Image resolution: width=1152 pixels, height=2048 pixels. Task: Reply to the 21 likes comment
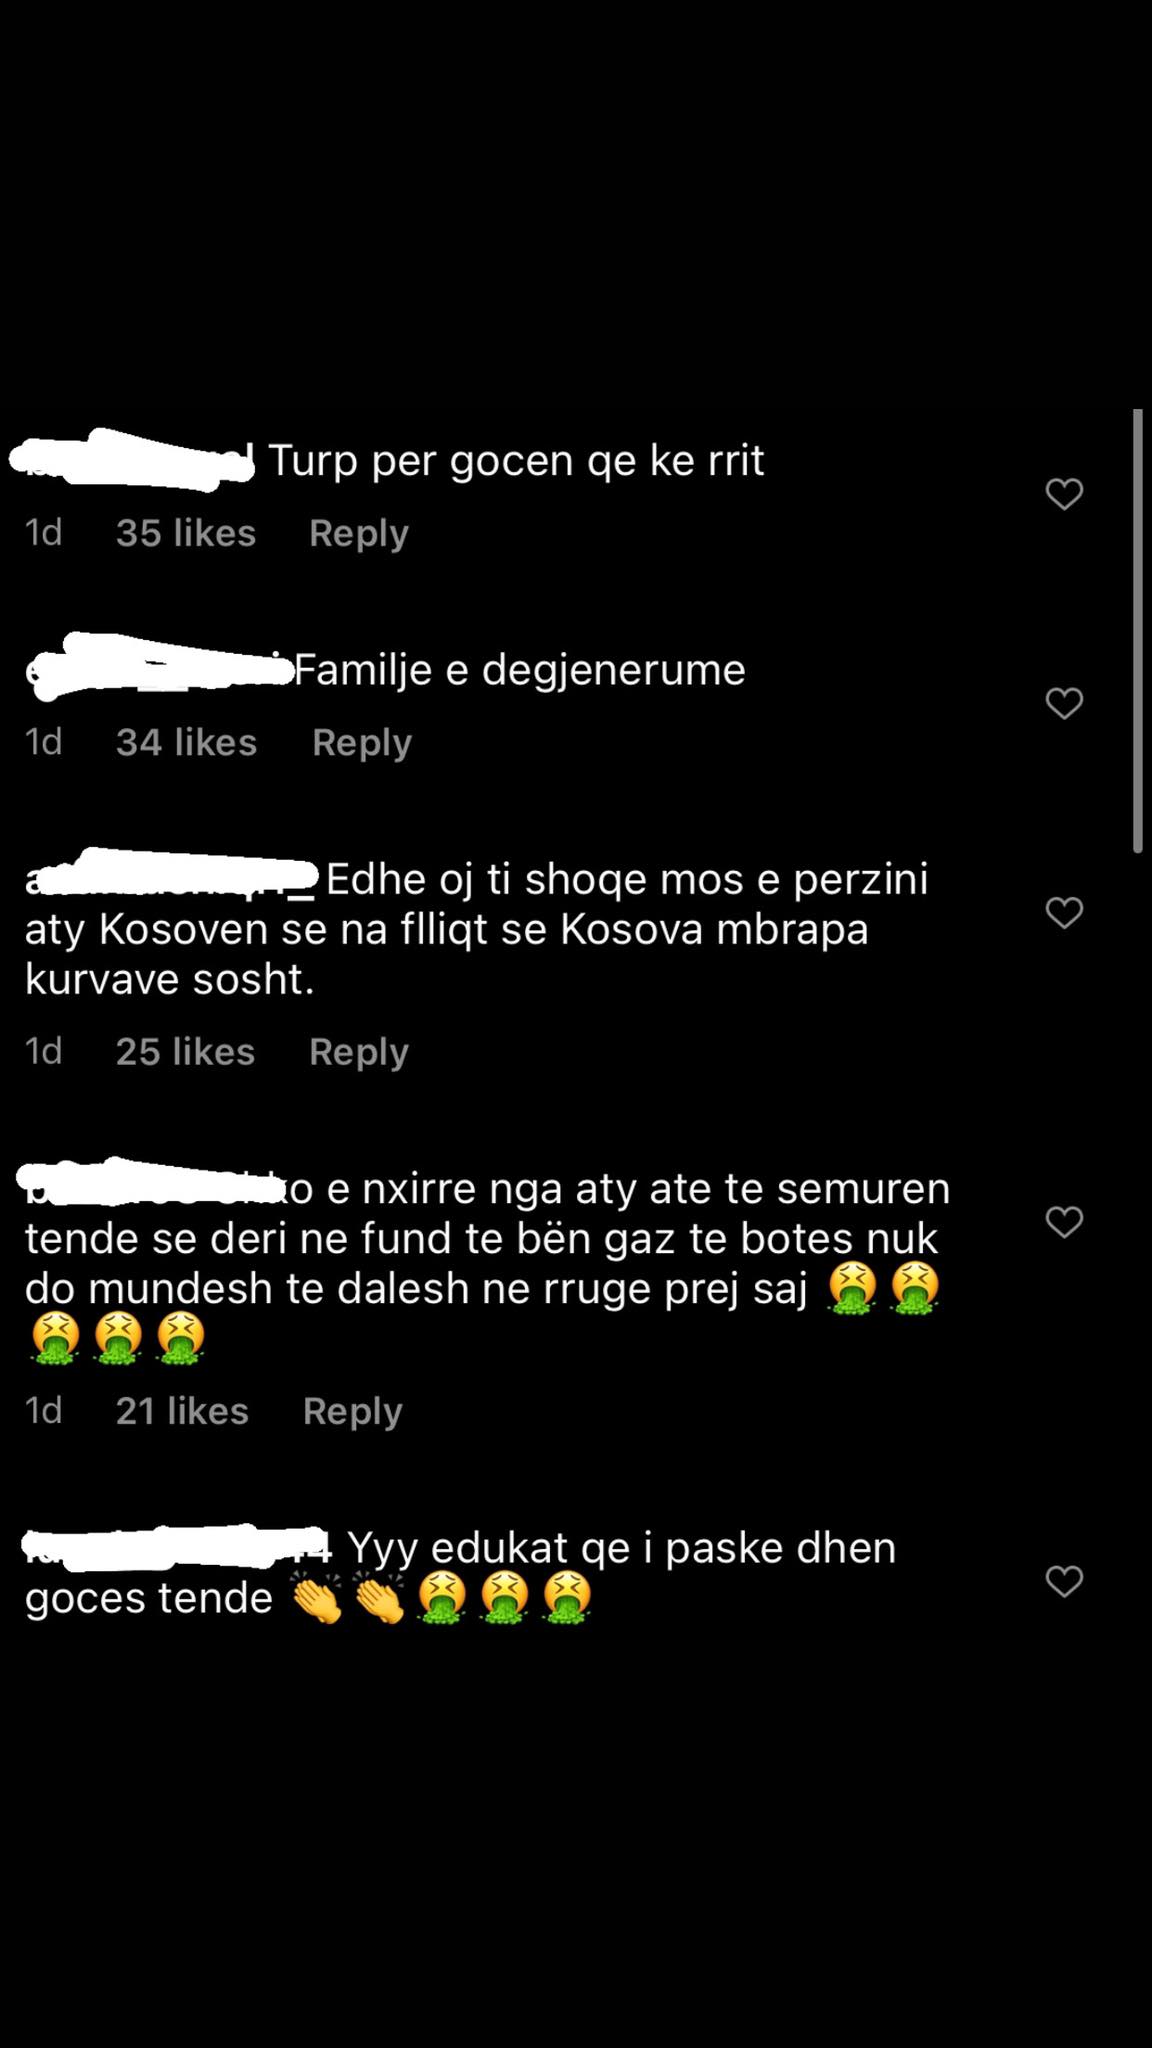353,1411
